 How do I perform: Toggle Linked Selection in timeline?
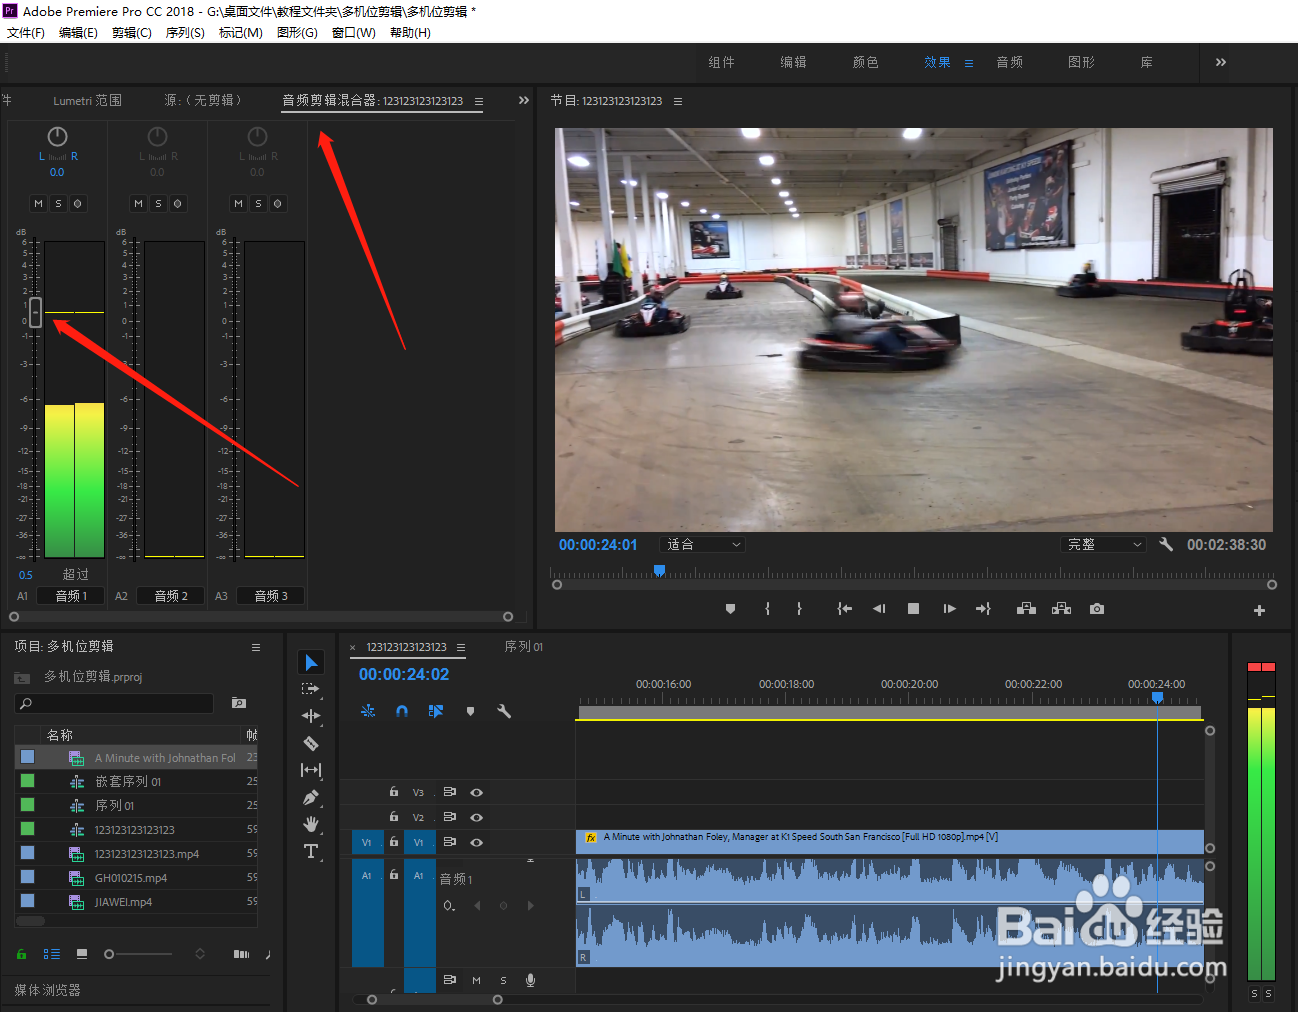(x=436, y=711)
